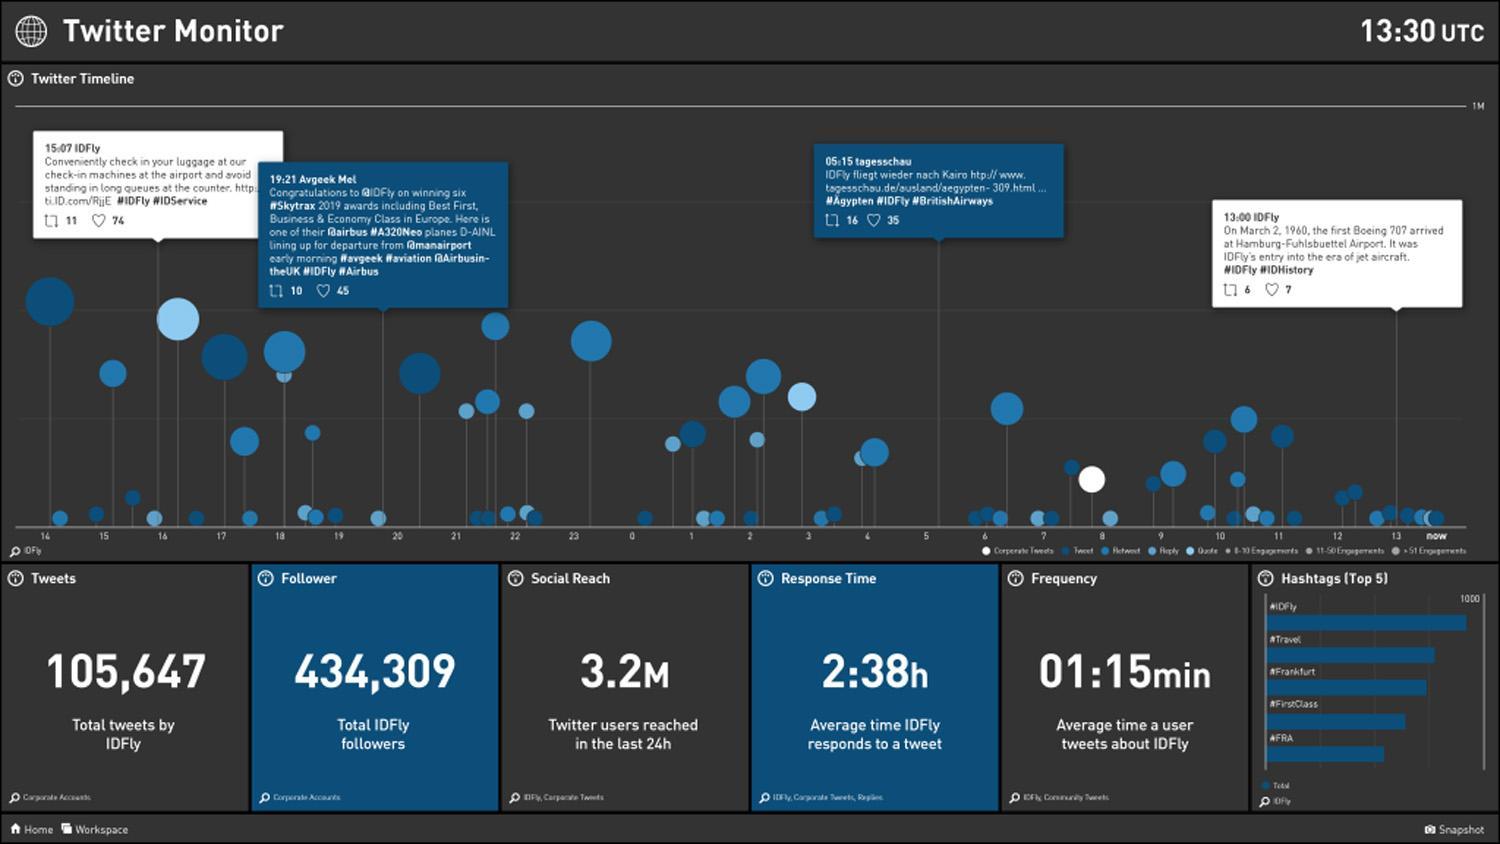
Task: Select the #IDFly bar in the Hashtags chart
Action: (x=1365, y=622)
